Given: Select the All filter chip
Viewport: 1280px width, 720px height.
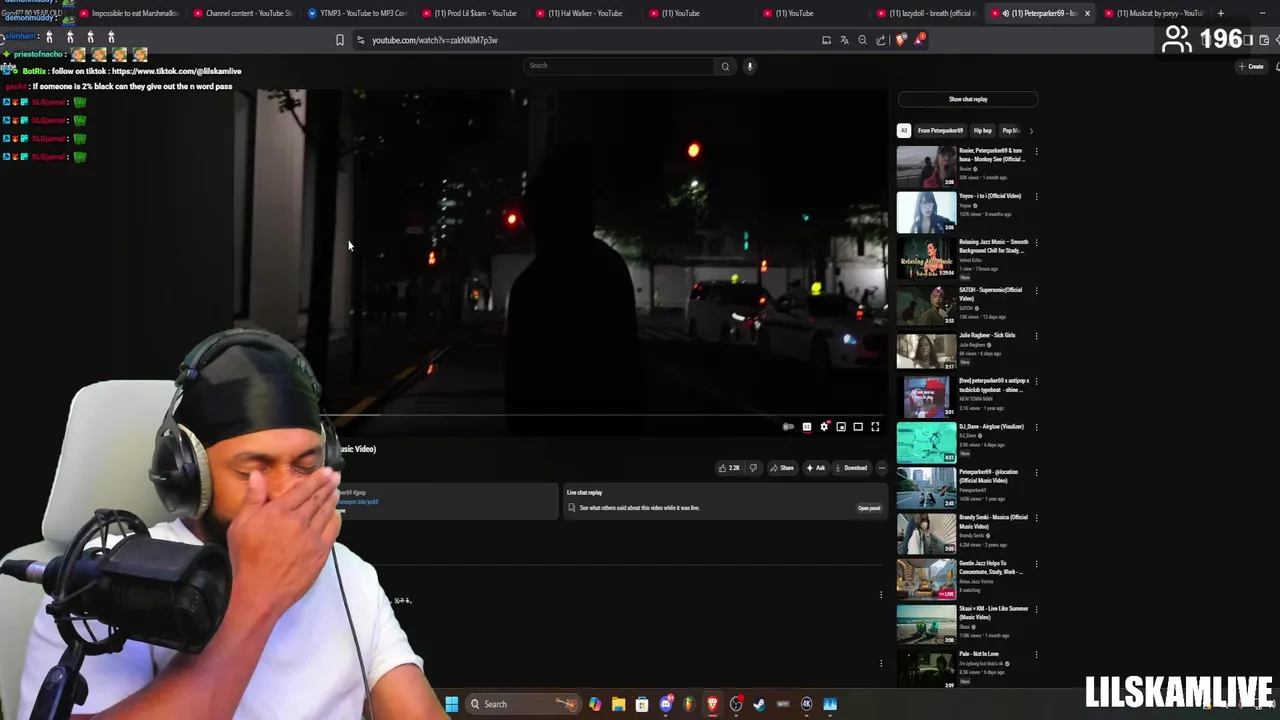Looking at the screenshot, I should tap(903, 130).
